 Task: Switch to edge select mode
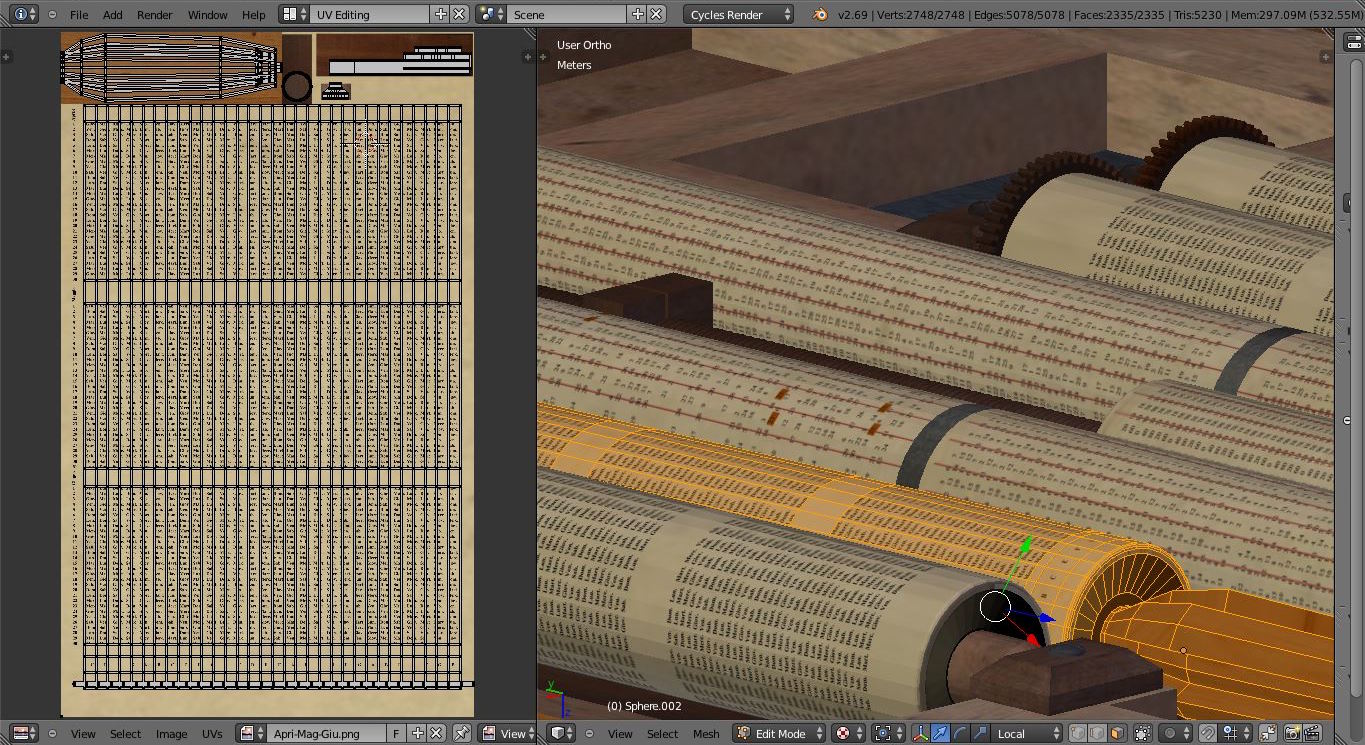1097,733
